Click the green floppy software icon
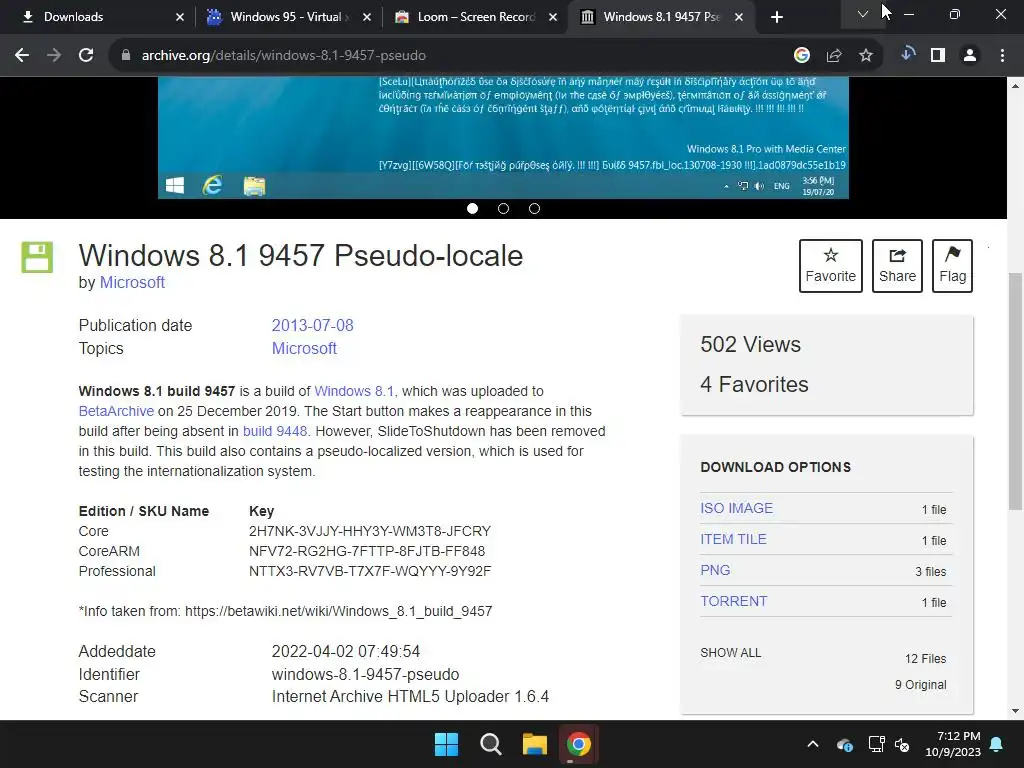The width and height of the screenshot is (1024, 768). (x=37, y=257)
